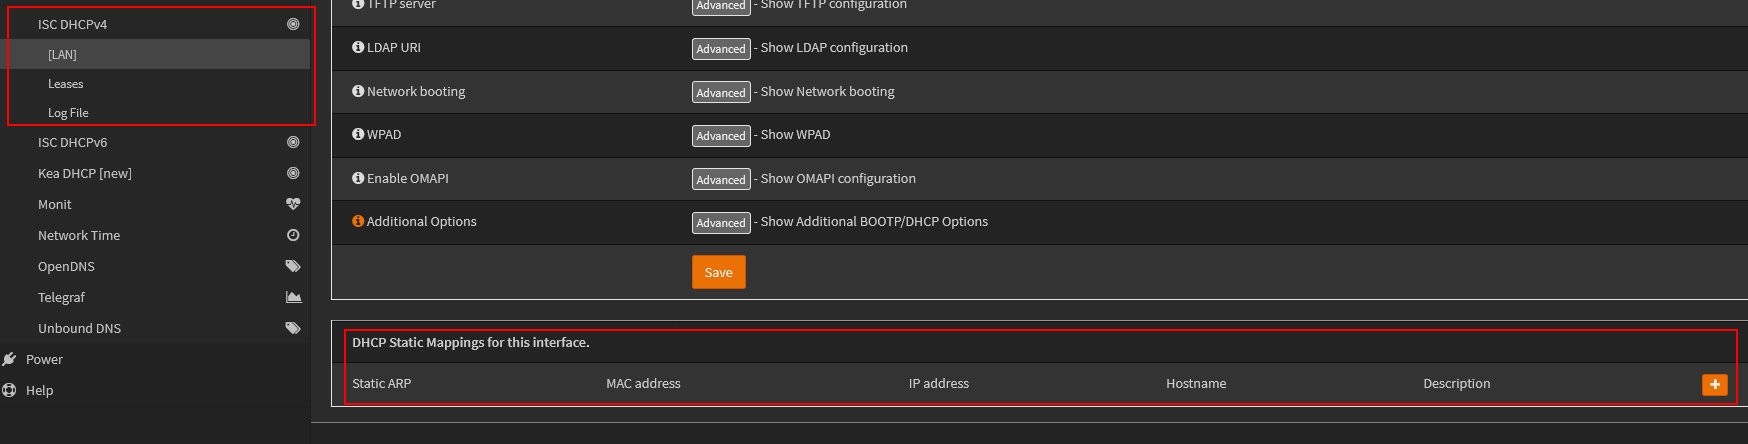Viewport: 1748px width, 444px height.
Task: Click the Kea DHCP bullseye icon
Action: pyautogui.click(x=293, y=173)
